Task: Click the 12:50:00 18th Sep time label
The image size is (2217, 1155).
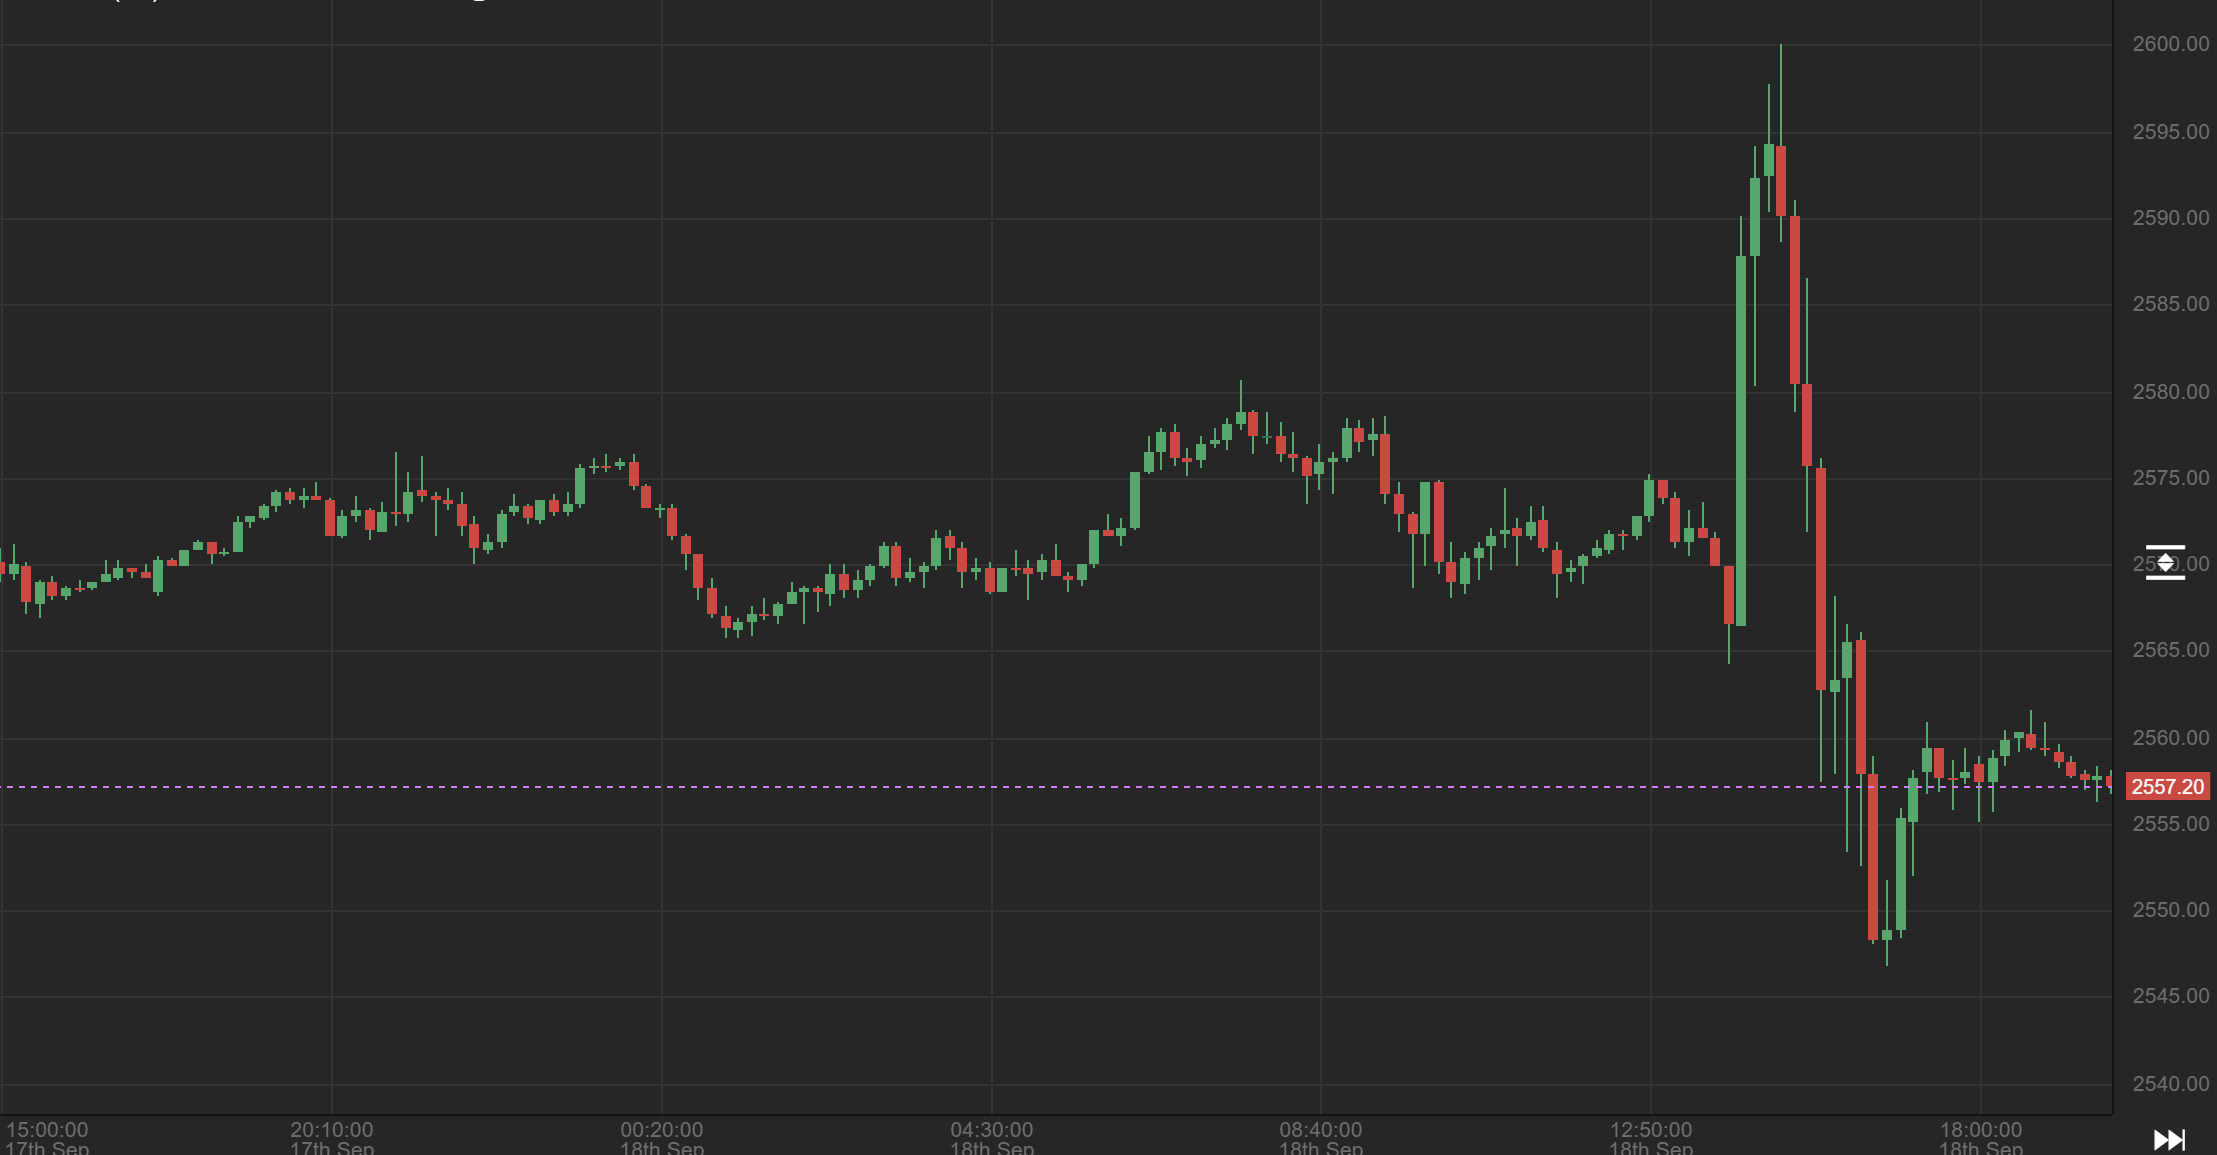Action: tap(1651, 1137)
